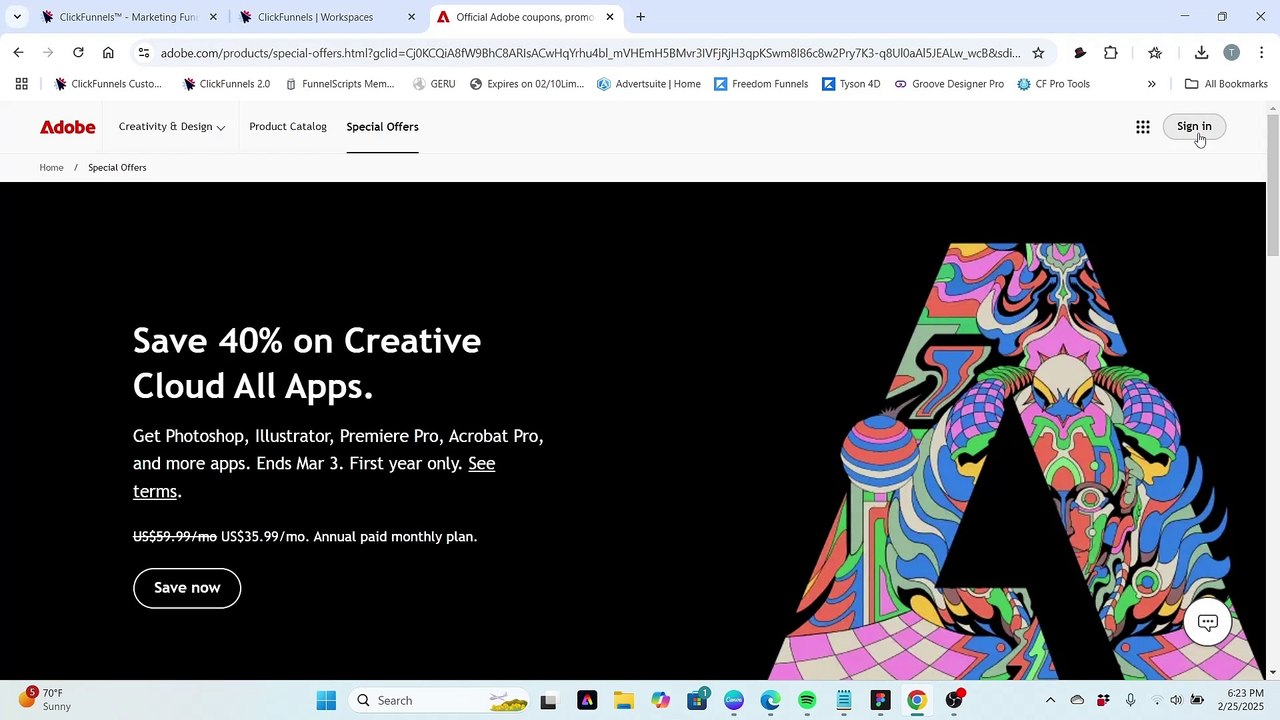Reload the page with the refresh icon
This screenshot has height=720, width=1280.
78,53
